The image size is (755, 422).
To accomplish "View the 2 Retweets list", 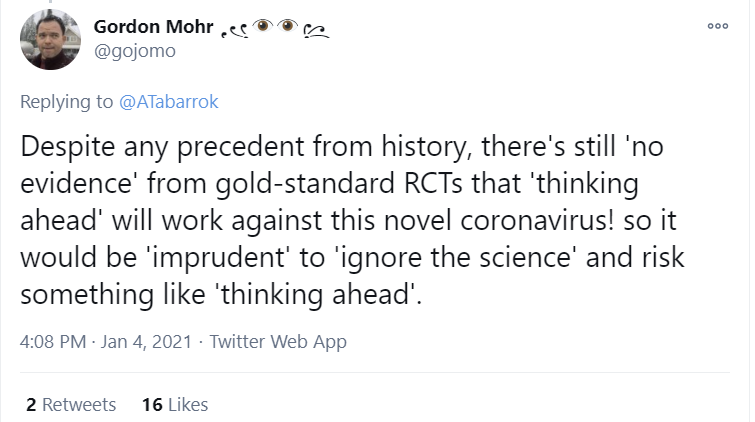I will coord(71,404).
